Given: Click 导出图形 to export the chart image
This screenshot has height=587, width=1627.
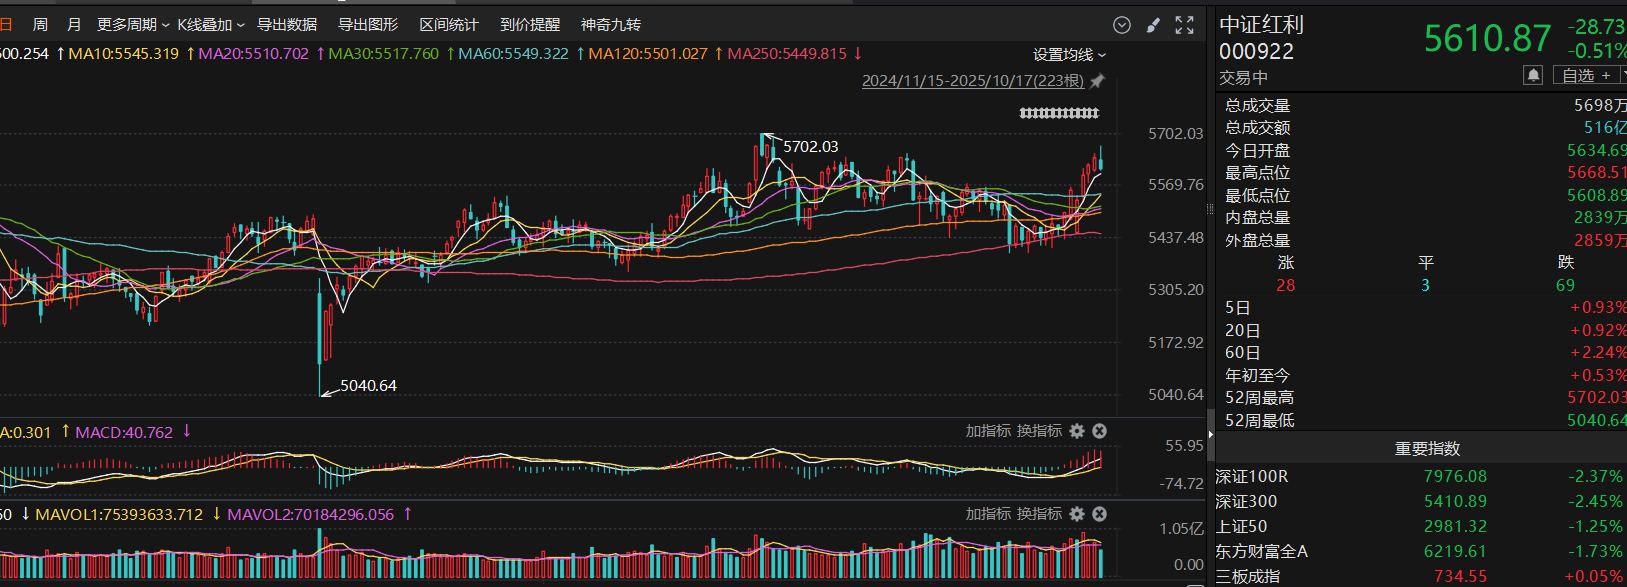Looking at the screenshot, I should 368,25.
